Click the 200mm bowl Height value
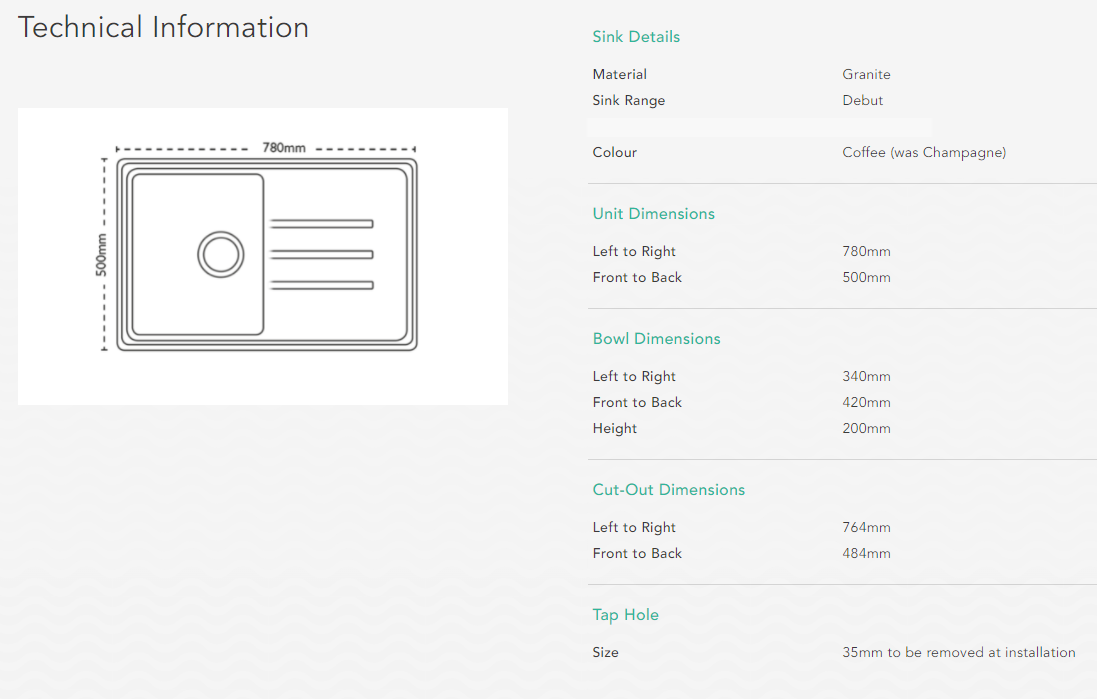The height and width of the screenshot is (699, 1097). click(x=866, y=429)
